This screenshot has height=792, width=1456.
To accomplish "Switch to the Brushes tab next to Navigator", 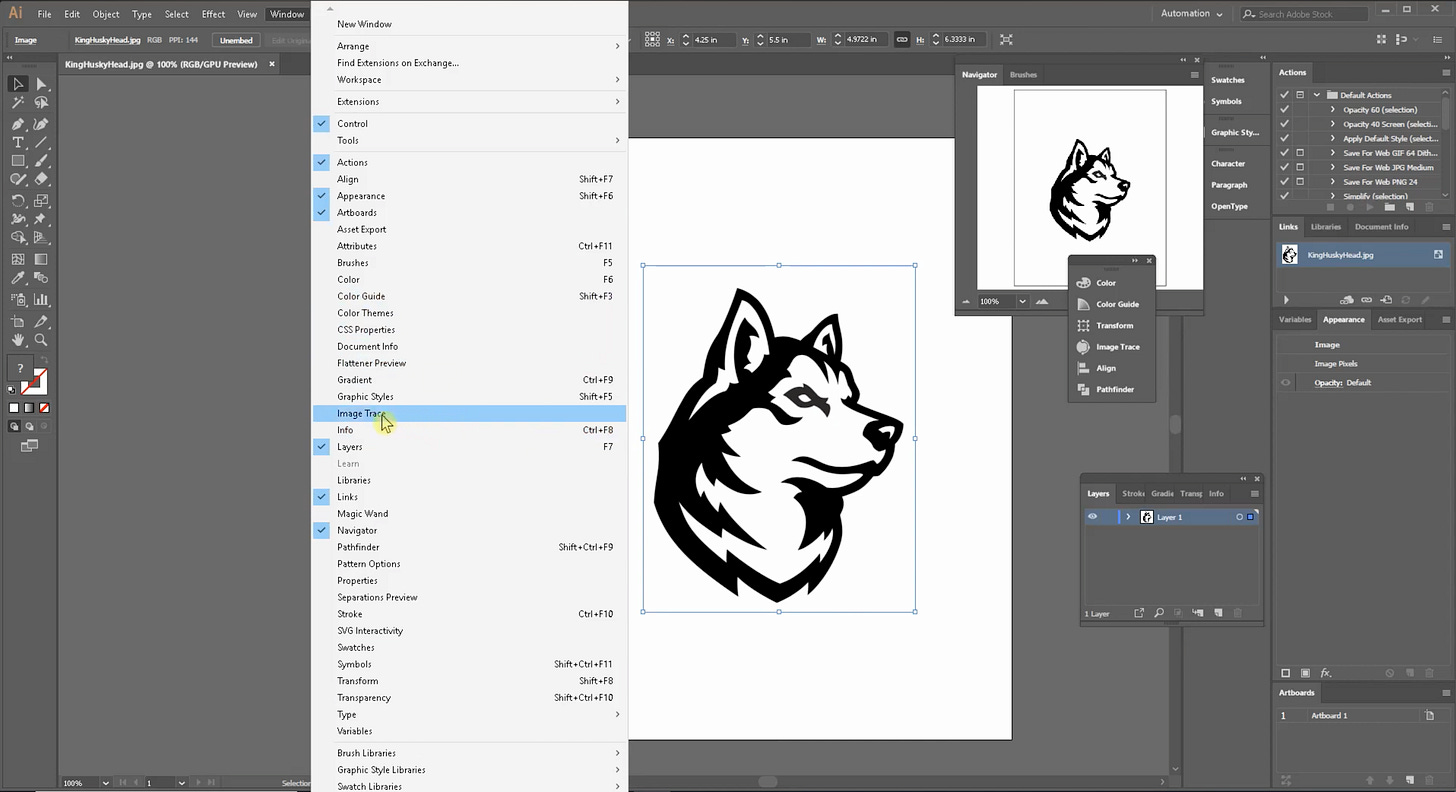I will coord(1023,74).
